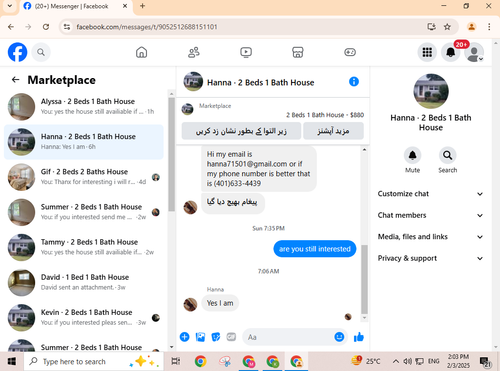The image size is (500, 371).
Task: Click the 'are you still interested' message bubble
Action: coord(315,249)
